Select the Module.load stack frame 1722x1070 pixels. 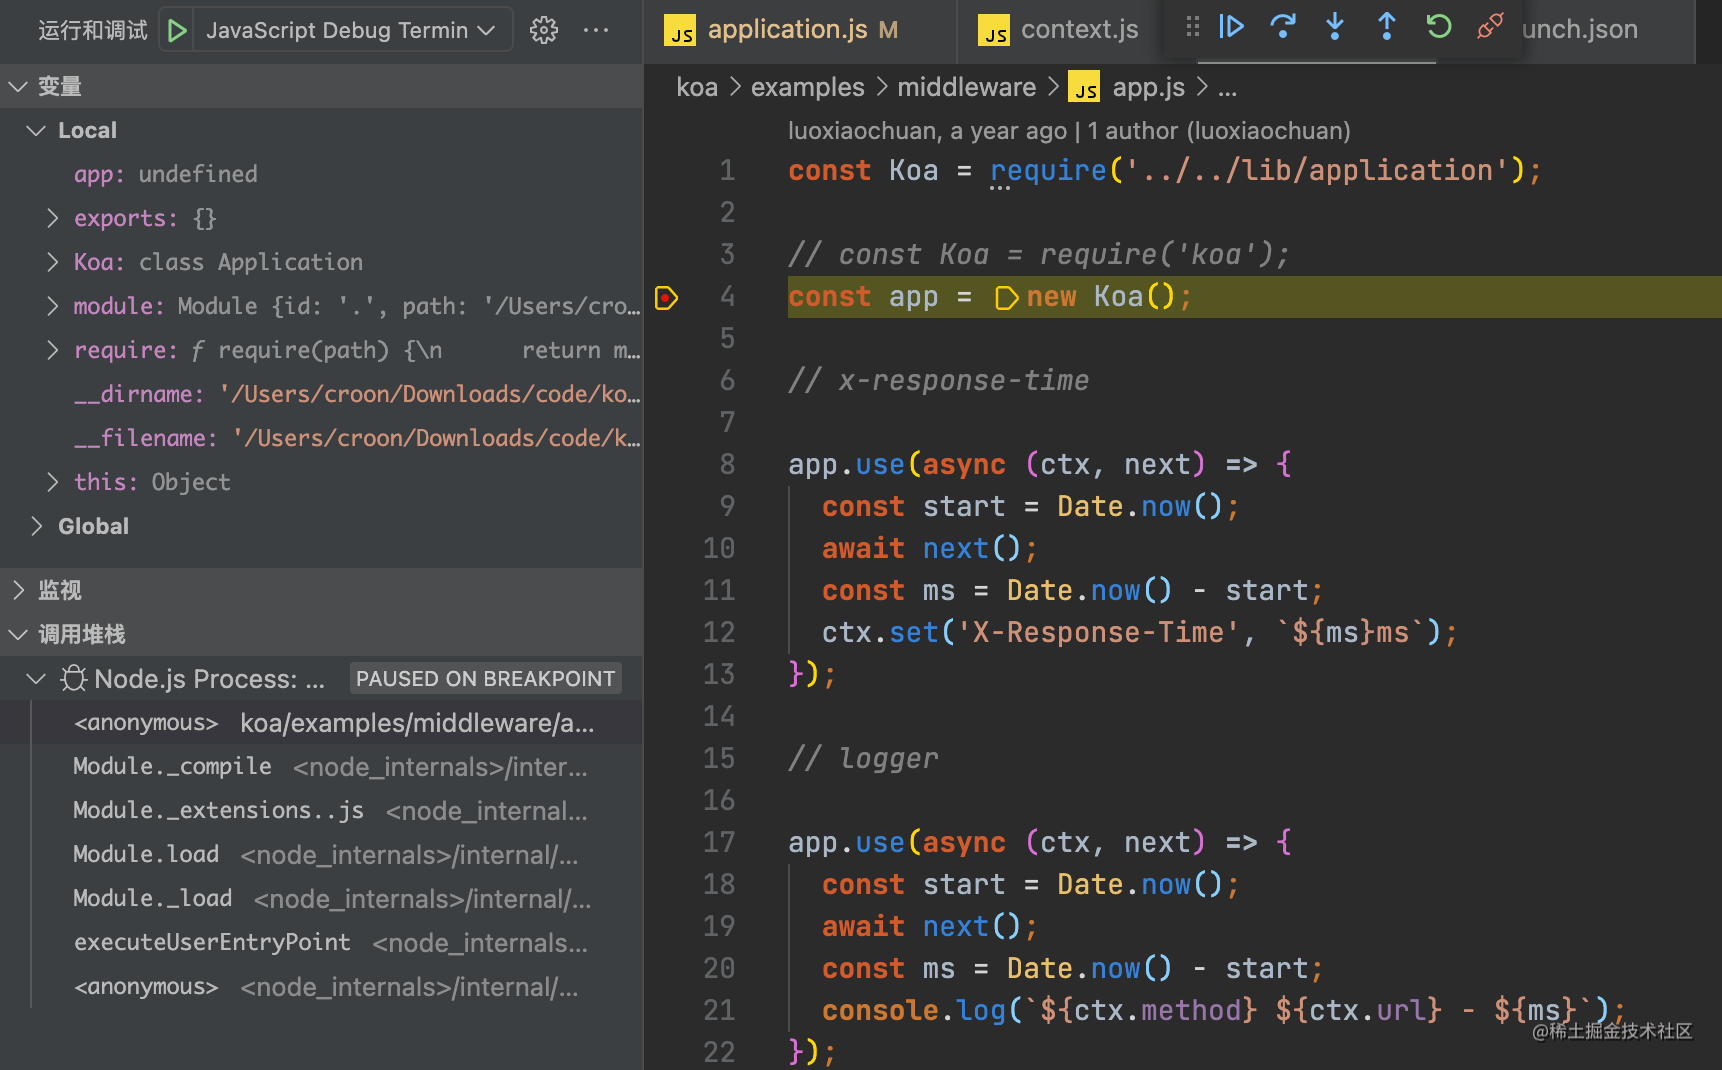[x=321, y=855]
